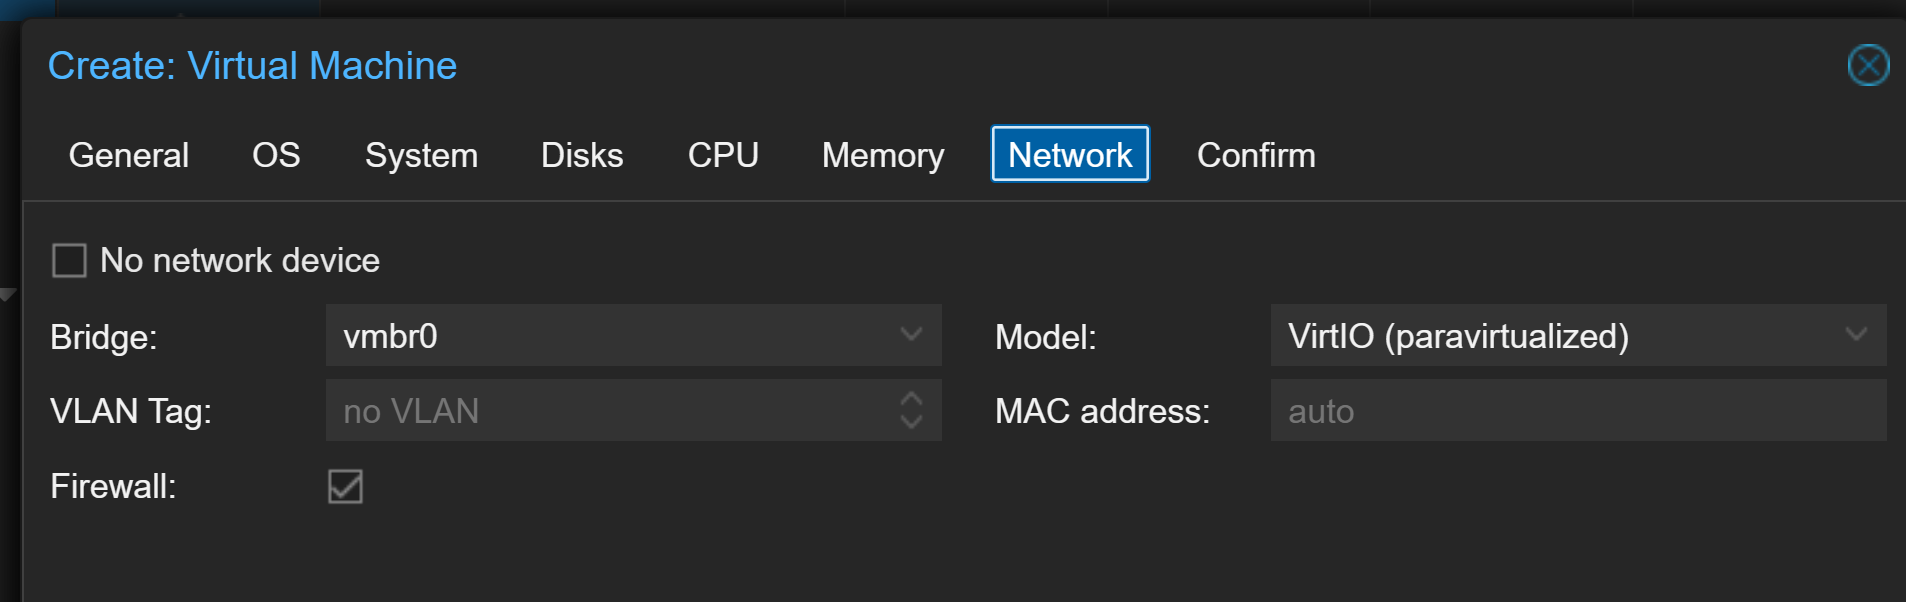Enable the No network device checkbox
This screenshot has width=1906, height=602.
[x=69, y=261]
